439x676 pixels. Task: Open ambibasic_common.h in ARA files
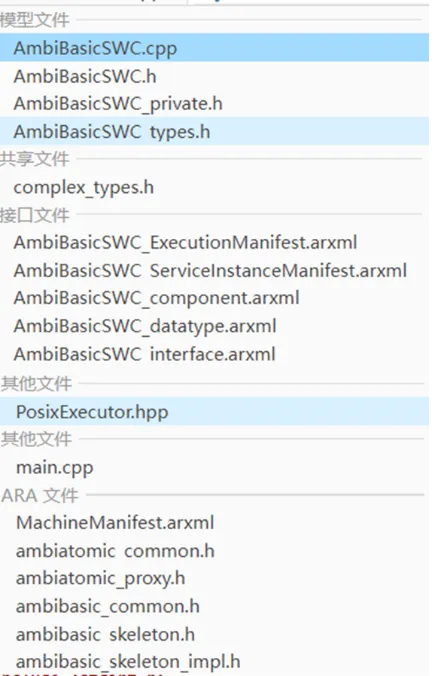point(214,607)
